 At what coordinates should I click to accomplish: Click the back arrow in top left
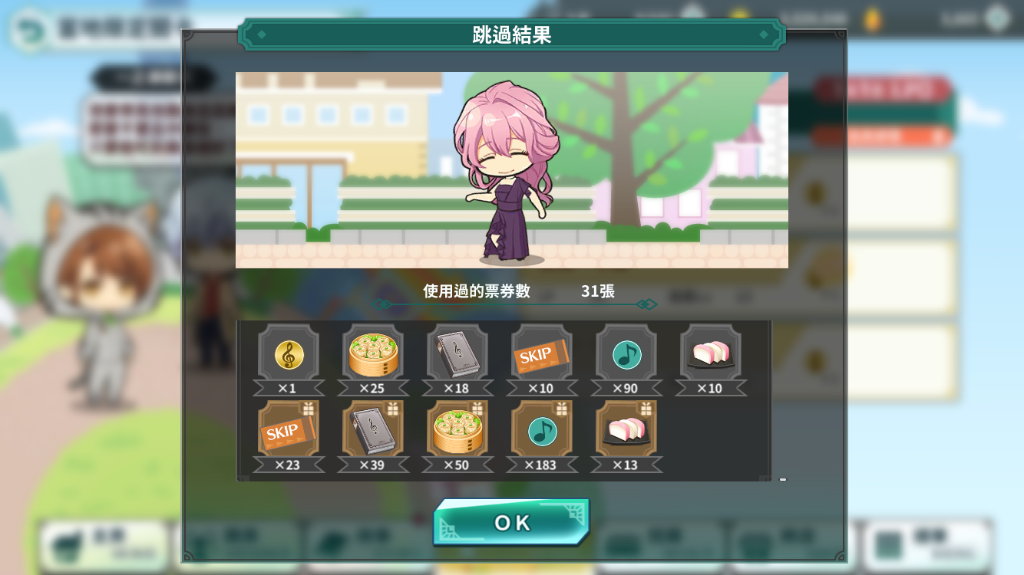click(x=29, y=30)
